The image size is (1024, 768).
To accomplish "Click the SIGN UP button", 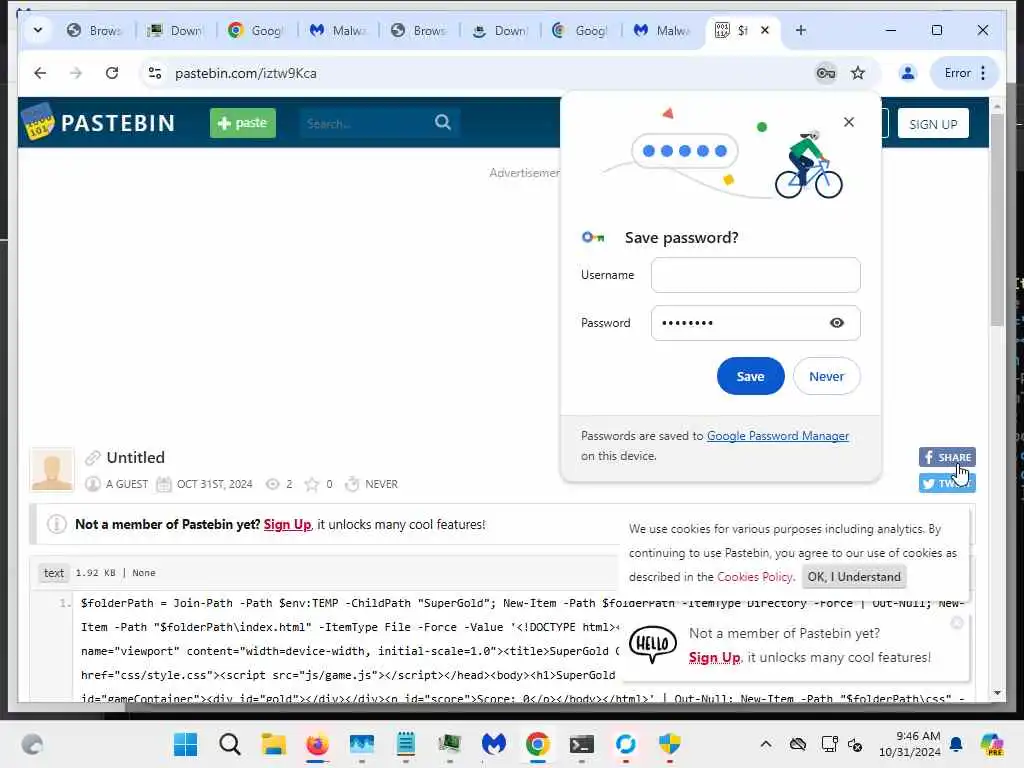I will pyautogui.click(x=933, y=124).
